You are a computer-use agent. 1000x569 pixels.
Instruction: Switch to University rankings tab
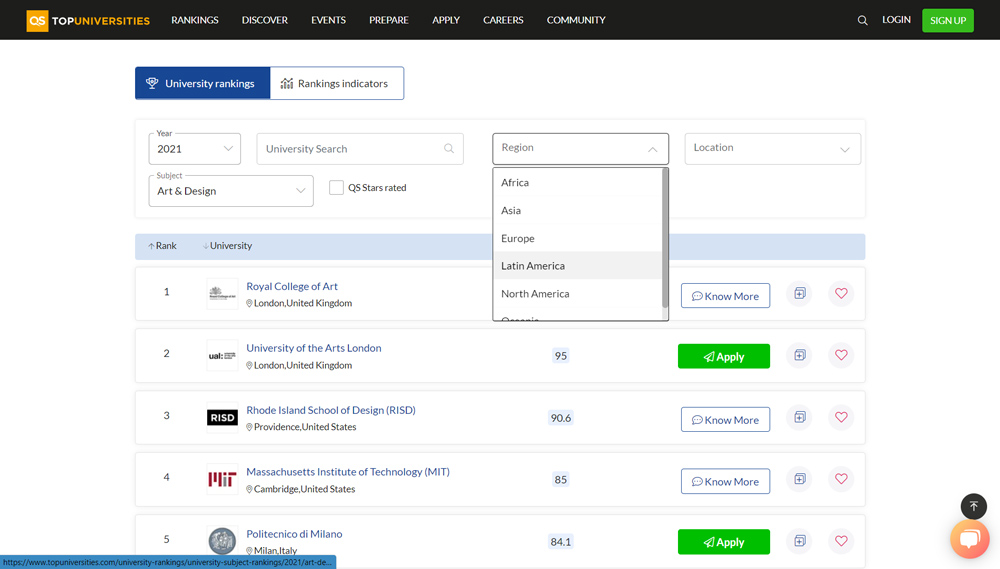click(x=203, y=83)
